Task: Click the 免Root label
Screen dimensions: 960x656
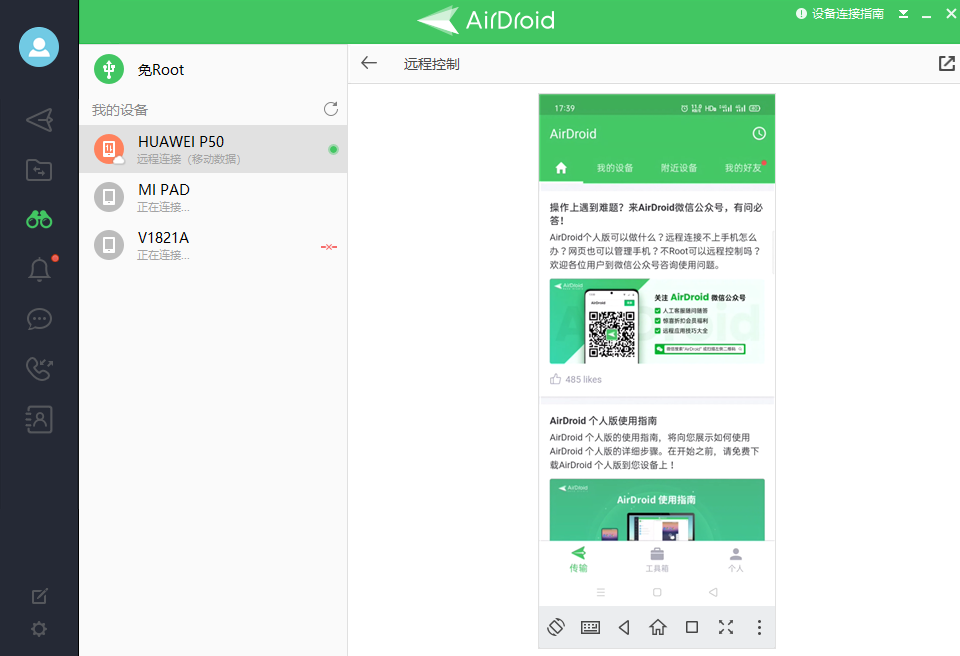Action: pyautogui.click(x=160, y=70)
